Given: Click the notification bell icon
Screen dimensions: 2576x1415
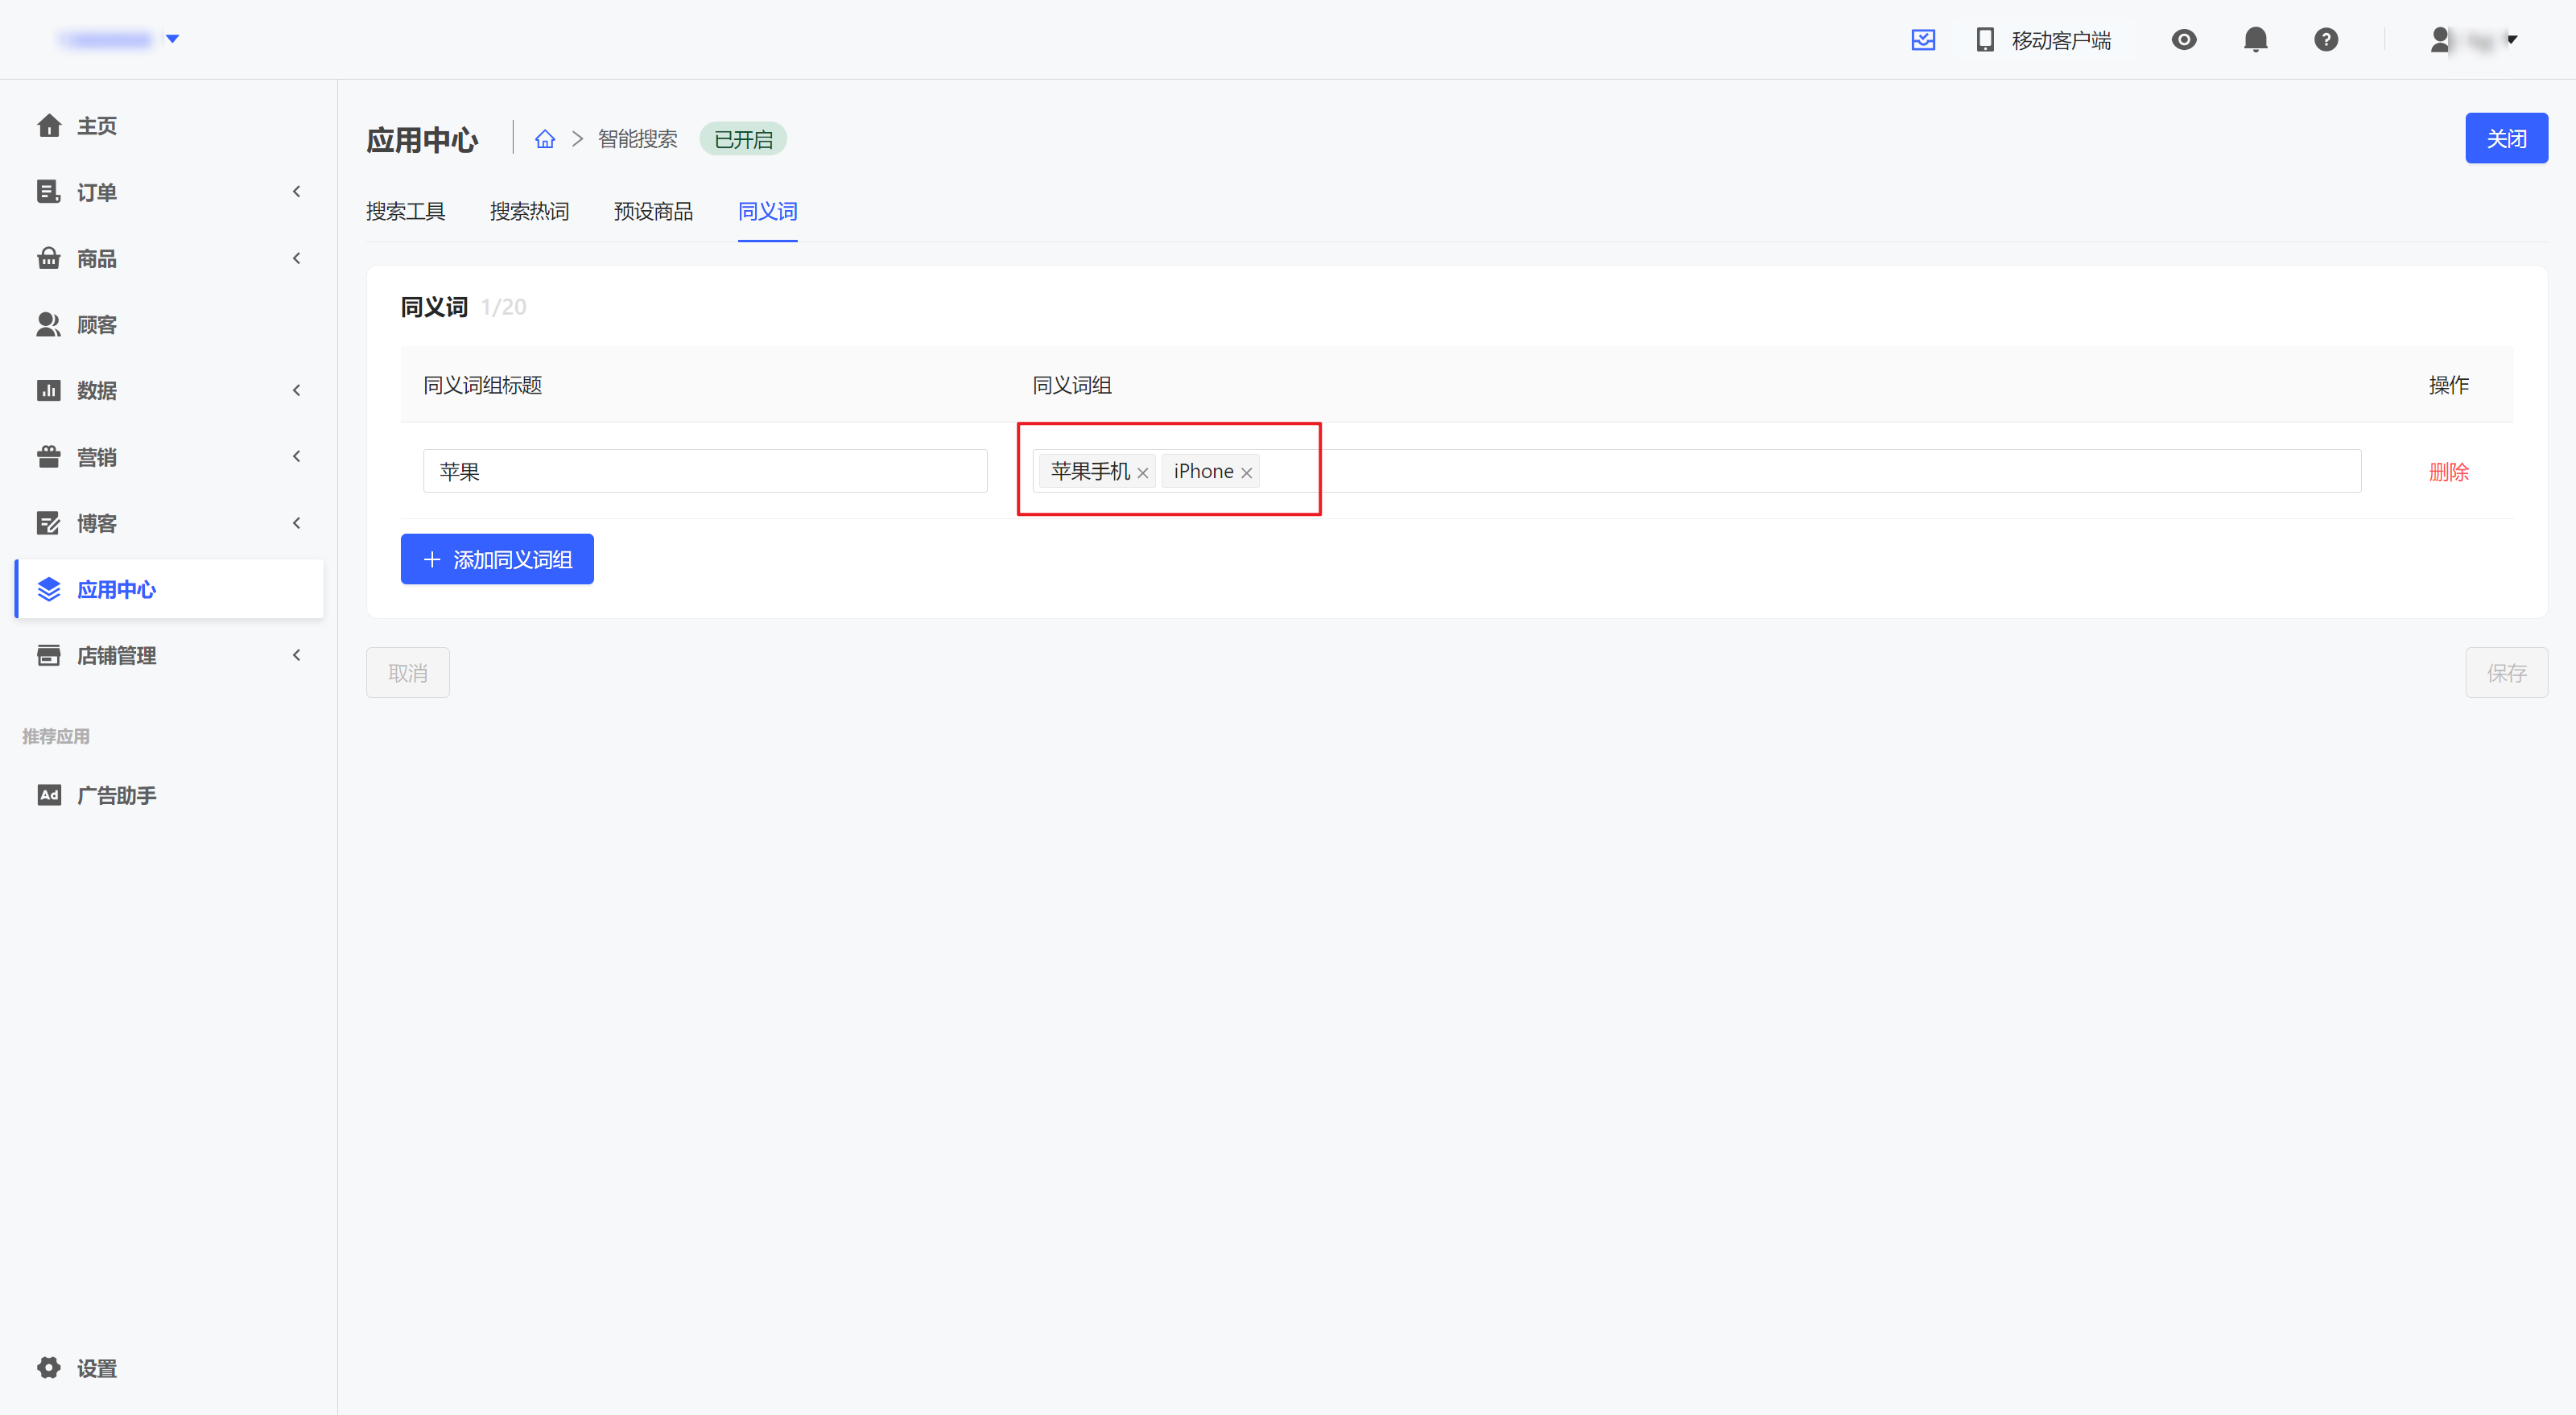Looking at the screenshot, I should [2255, 40].
